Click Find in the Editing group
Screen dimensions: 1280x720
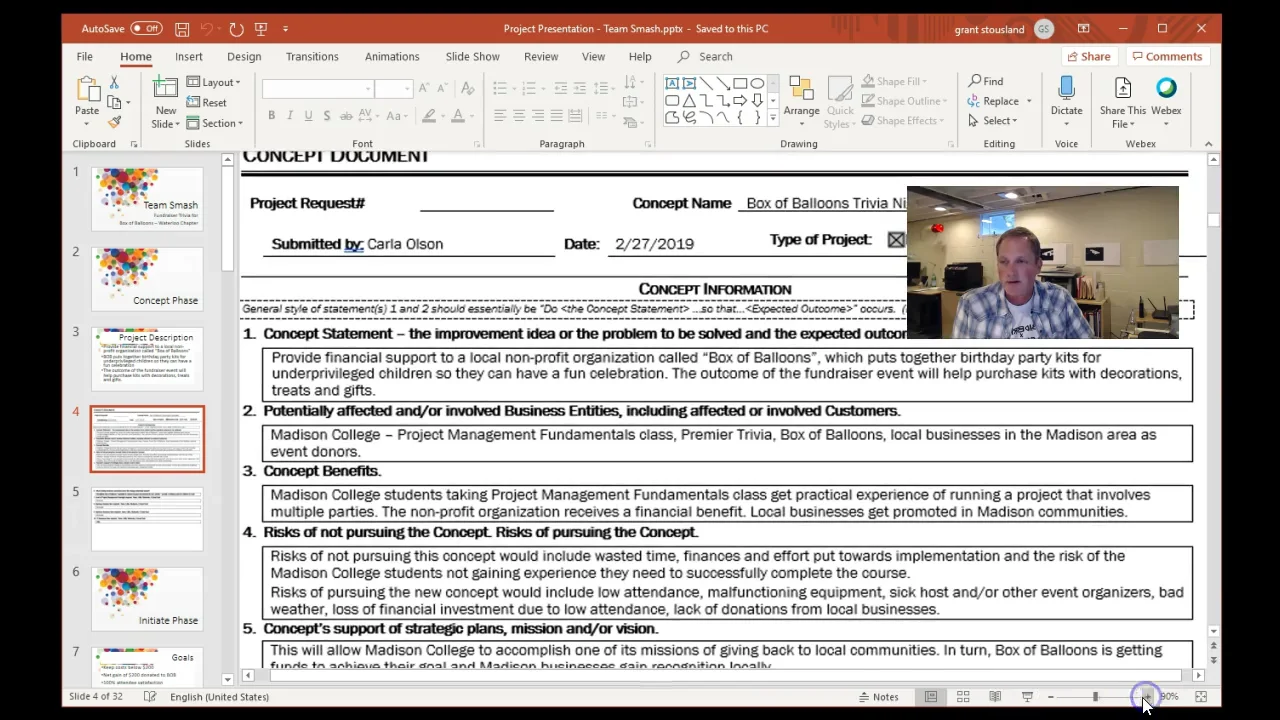986,81
